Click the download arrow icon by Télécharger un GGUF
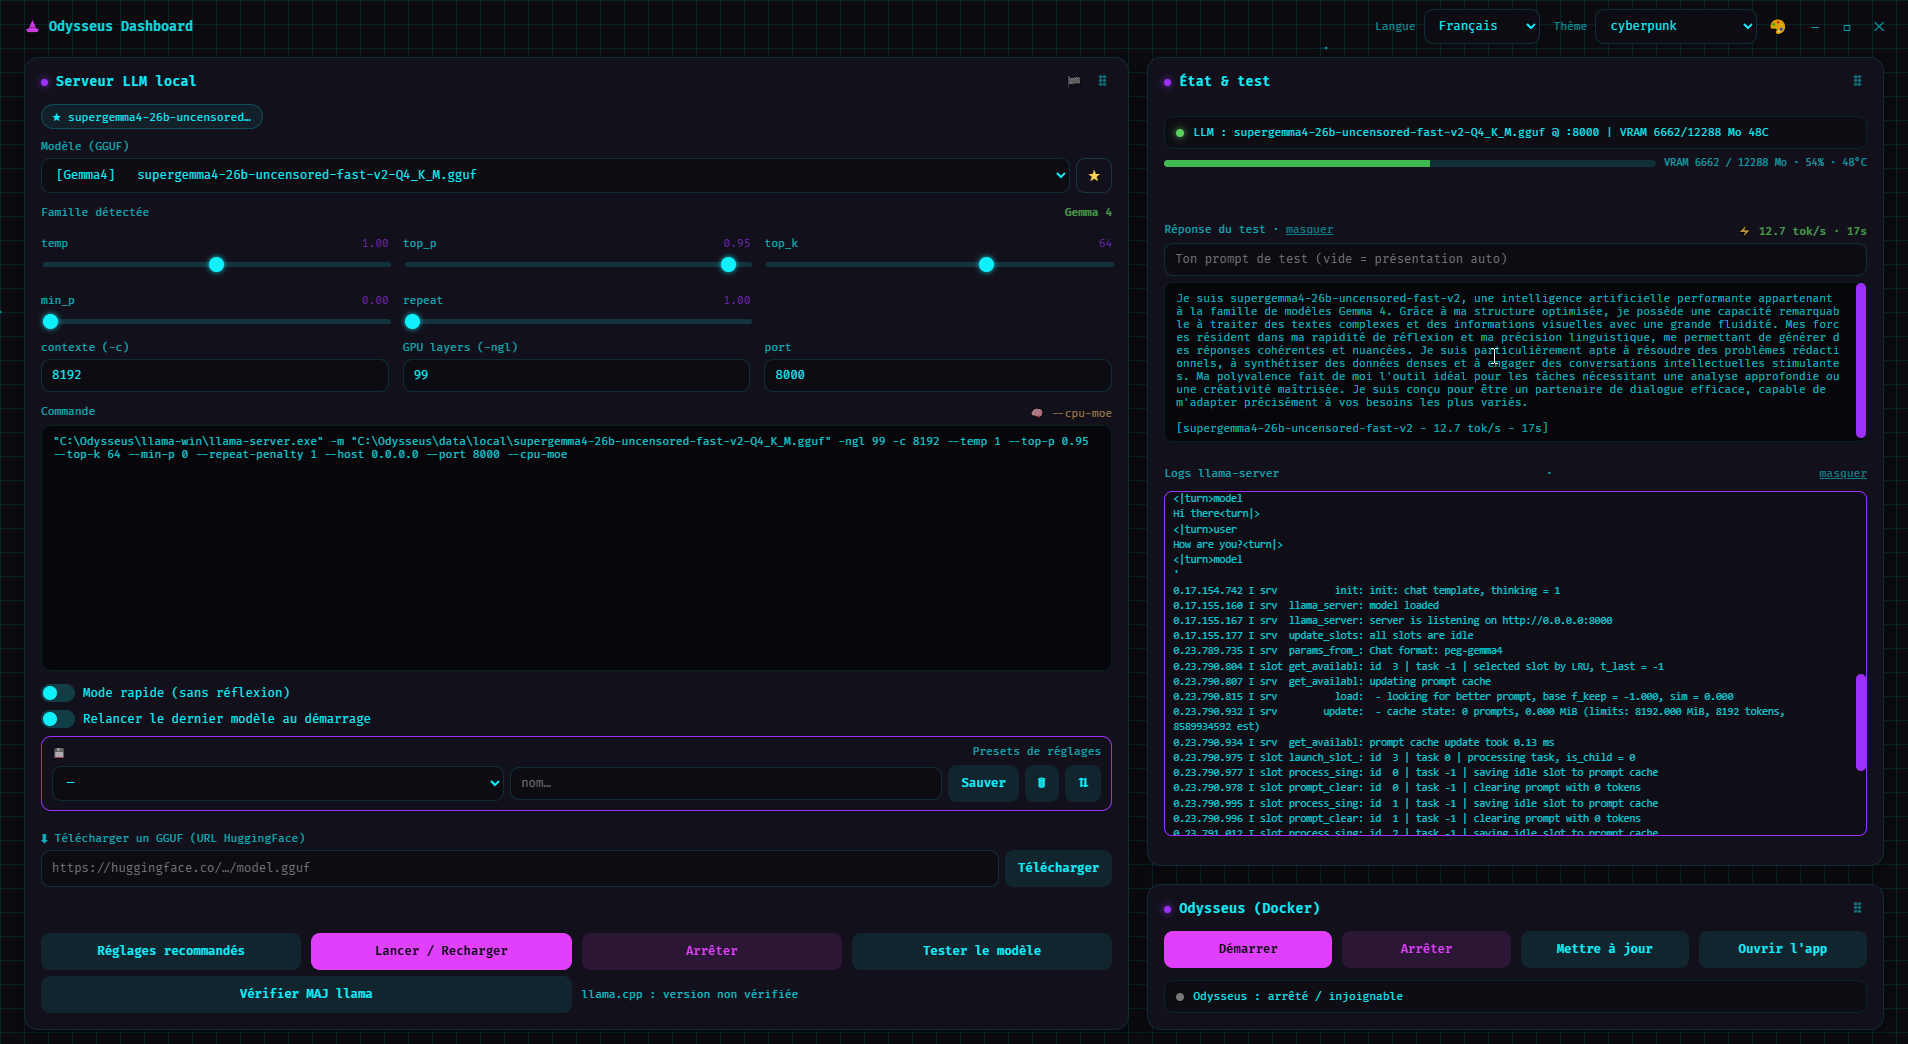 [45, 838]
